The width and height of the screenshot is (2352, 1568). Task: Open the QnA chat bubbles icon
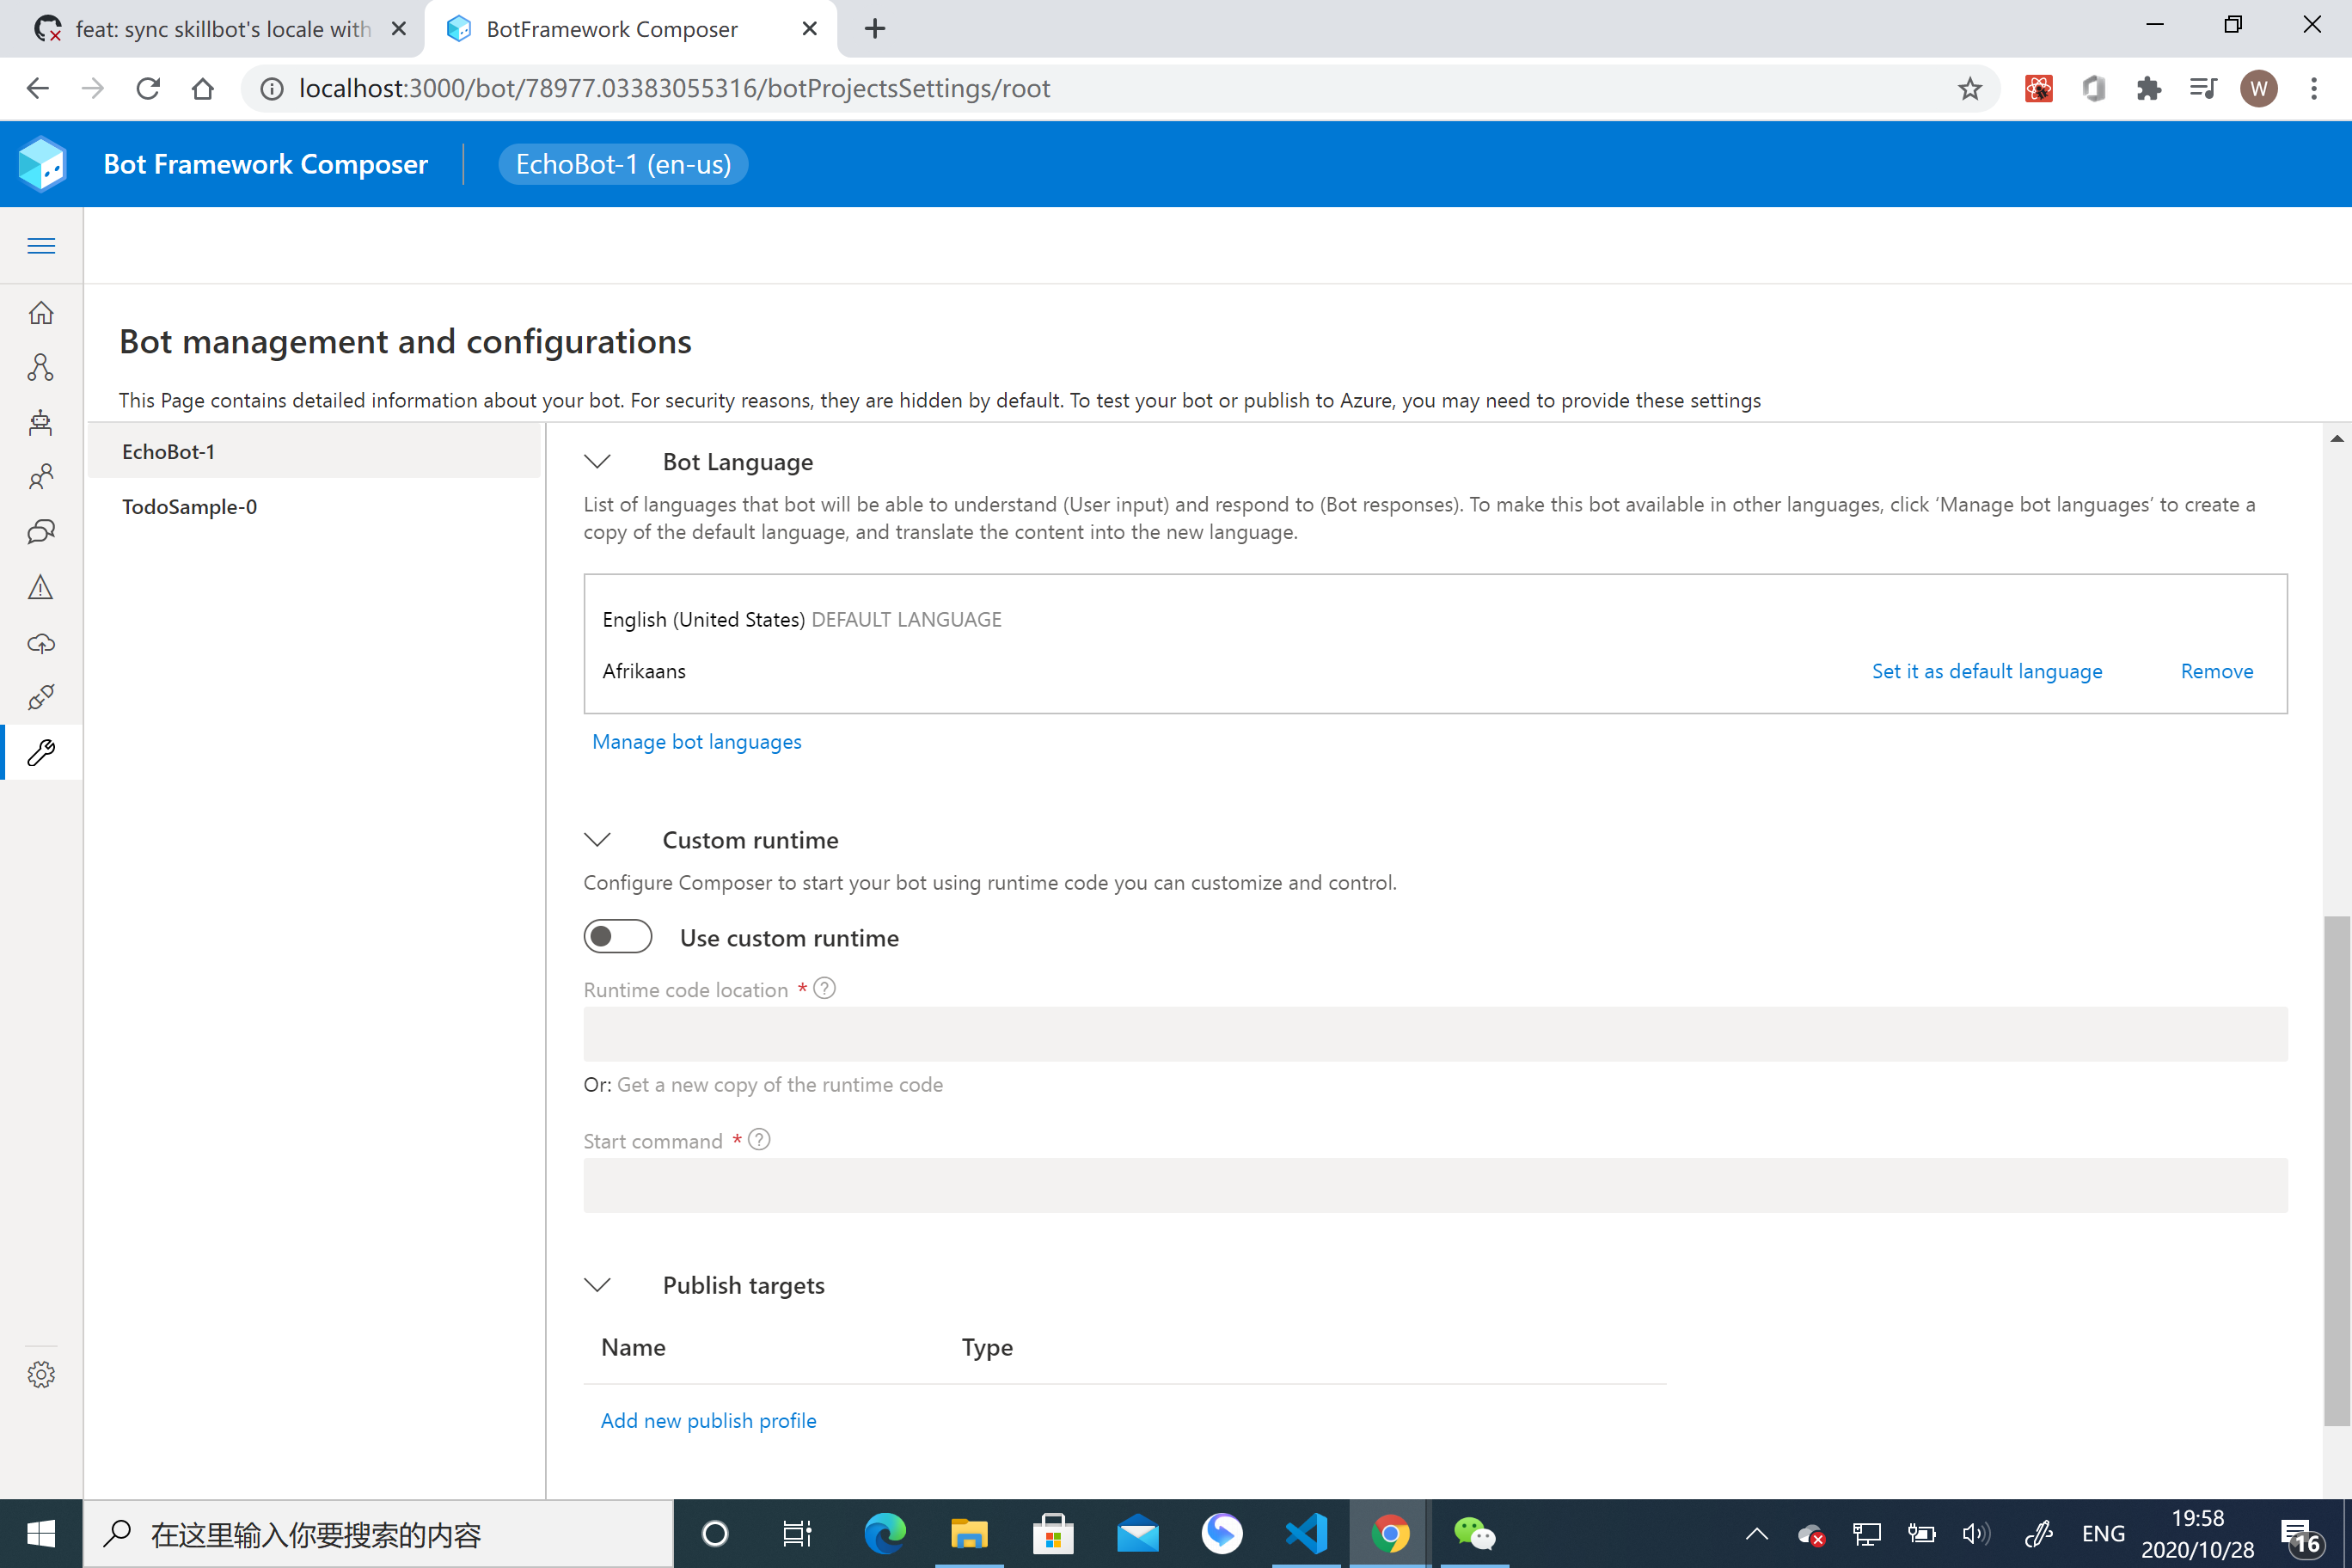coord(41,532)
